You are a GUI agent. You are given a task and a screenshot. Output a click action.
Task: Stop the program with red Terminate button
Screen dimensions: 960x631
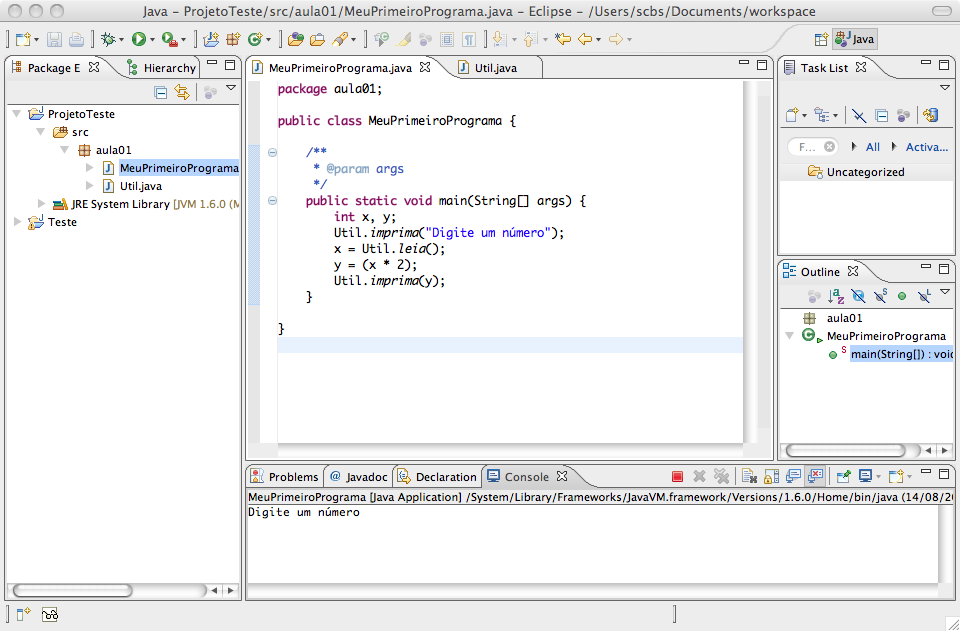tap(677, 477)
